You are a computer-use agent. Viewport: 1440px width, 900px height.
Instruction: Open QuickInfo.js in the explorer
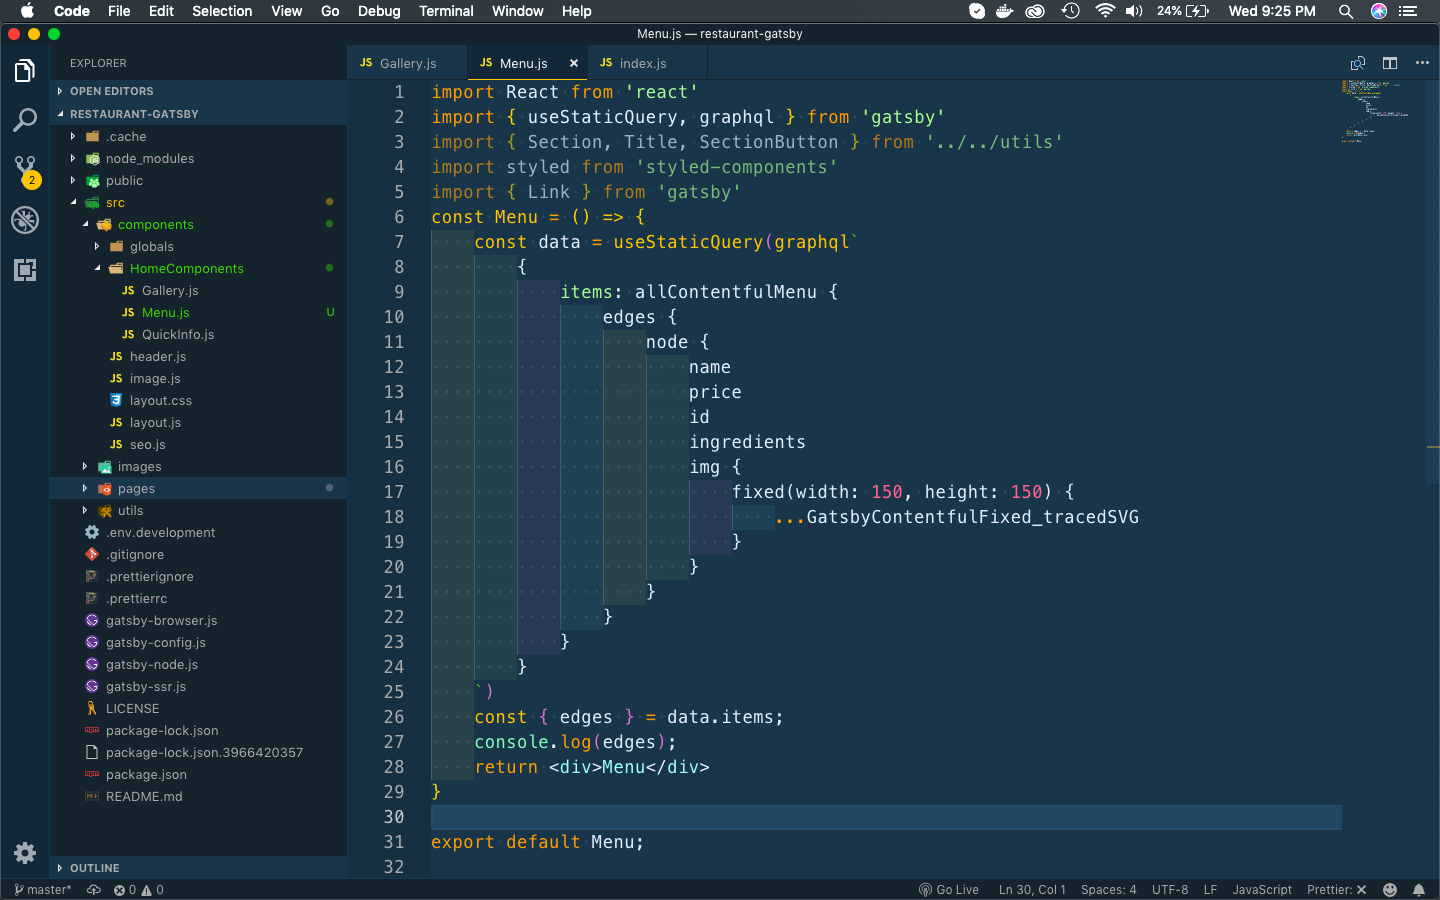(199, 335)
